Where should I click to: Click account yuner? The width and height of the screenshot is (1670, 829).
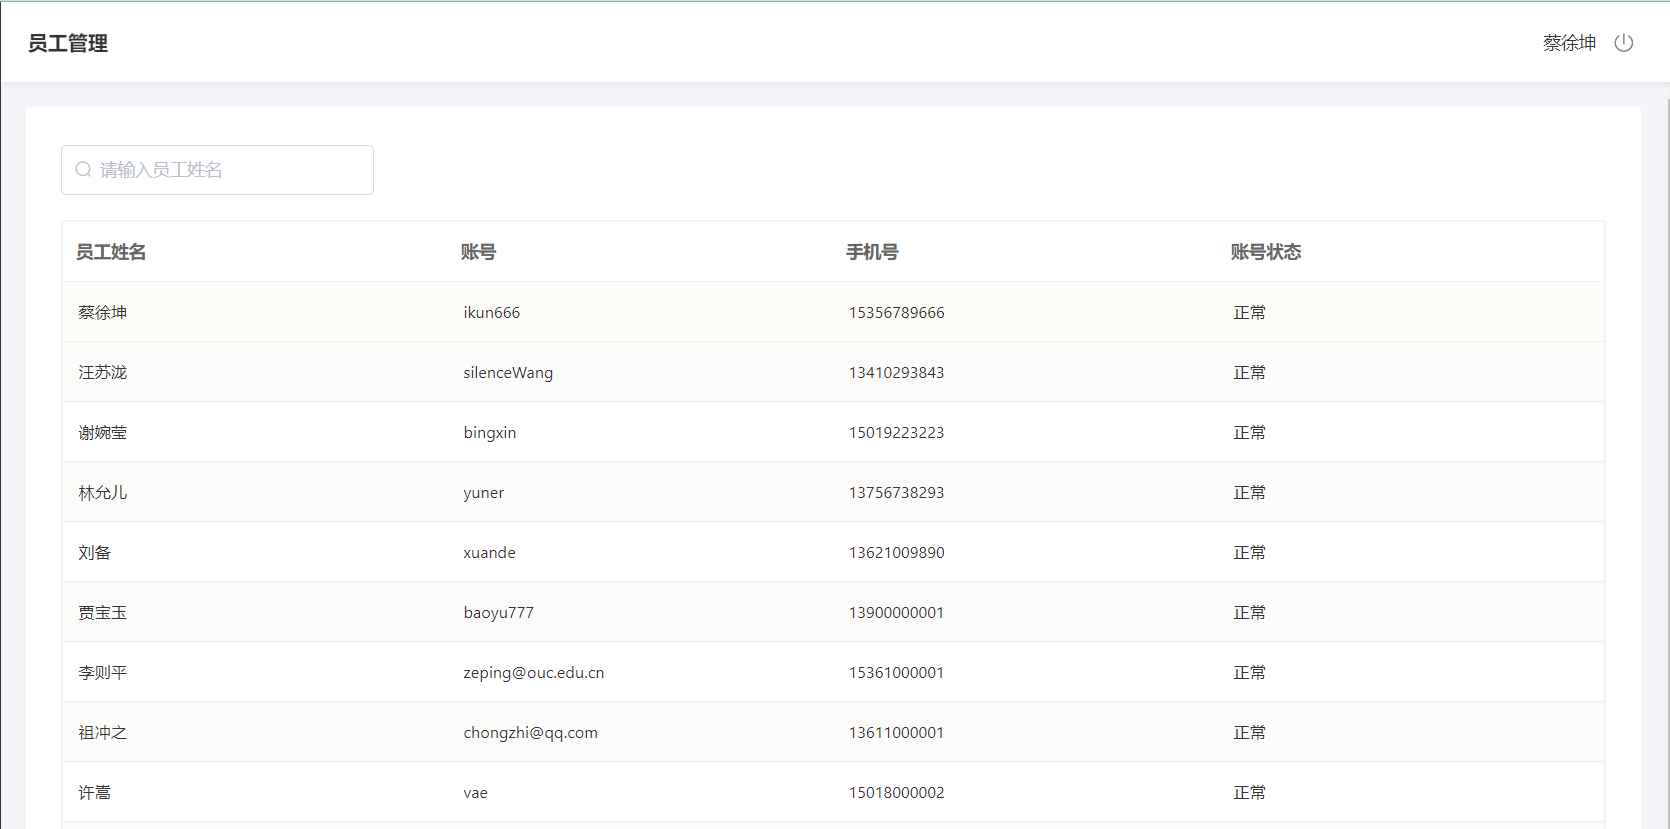coord(484,493)
